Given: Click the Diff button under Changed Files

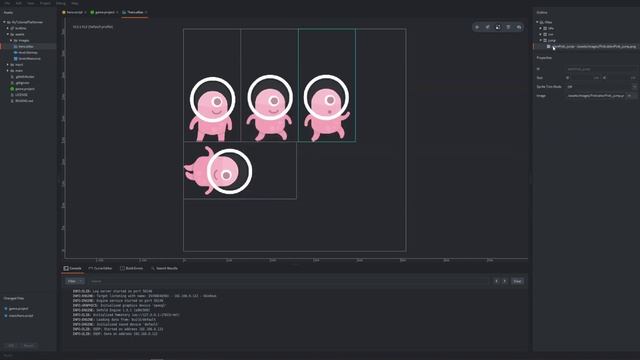Looking at the screenshot, I should pos(11,345).
